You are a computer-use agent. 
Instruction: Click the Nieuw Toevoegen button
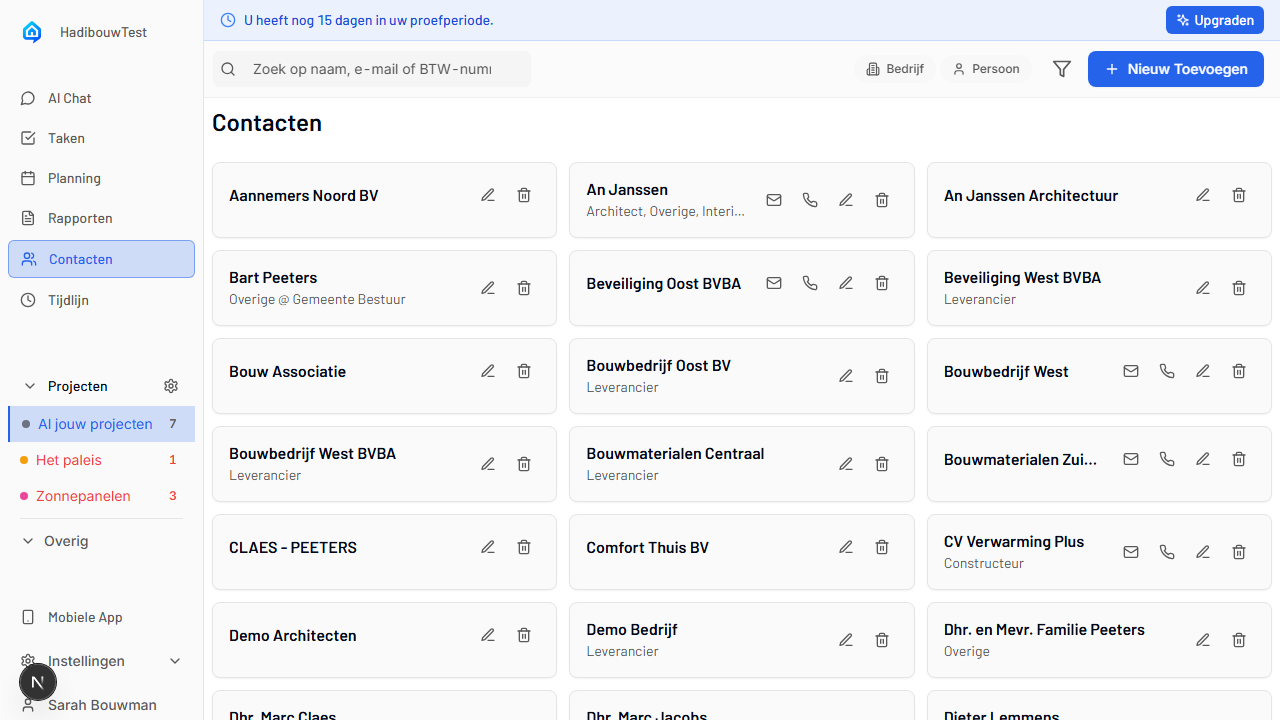[1175, 69]
